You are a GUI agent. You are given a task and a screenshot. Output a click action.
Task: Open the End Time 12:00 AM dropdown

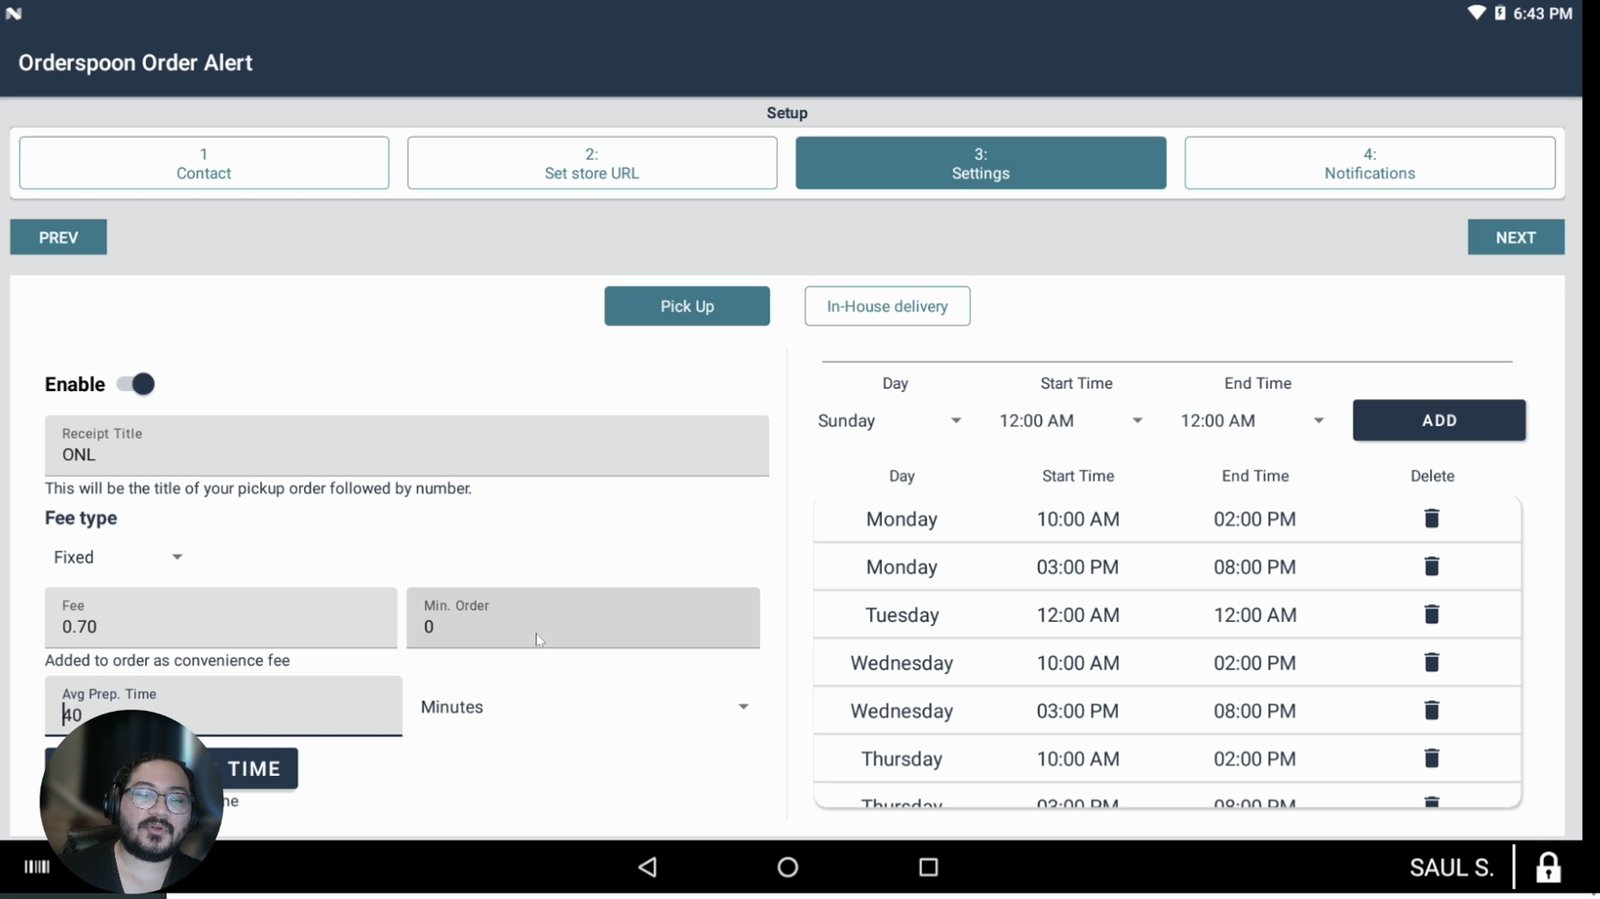[1252, 421]
